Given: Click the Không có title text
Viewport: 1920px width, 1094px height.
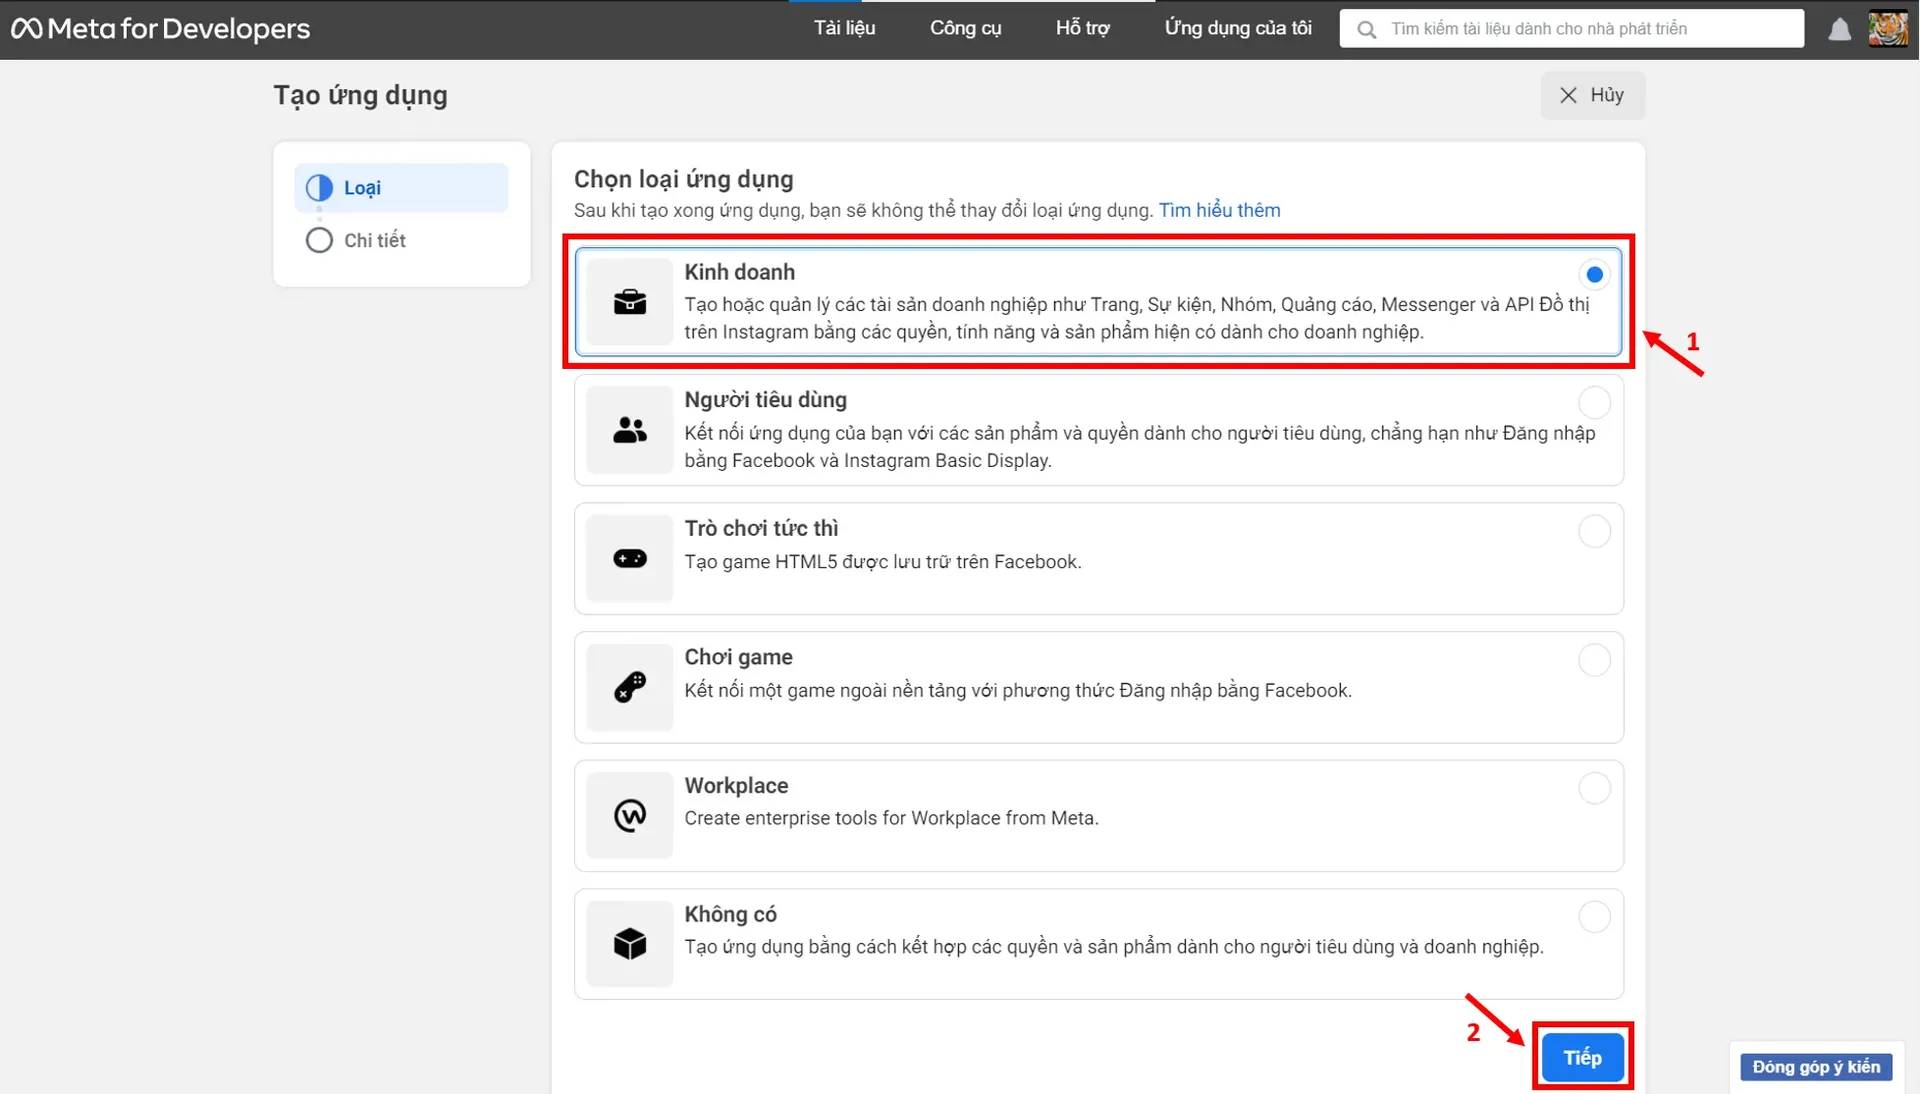Looking at the screenshot, I should [730, 914].
